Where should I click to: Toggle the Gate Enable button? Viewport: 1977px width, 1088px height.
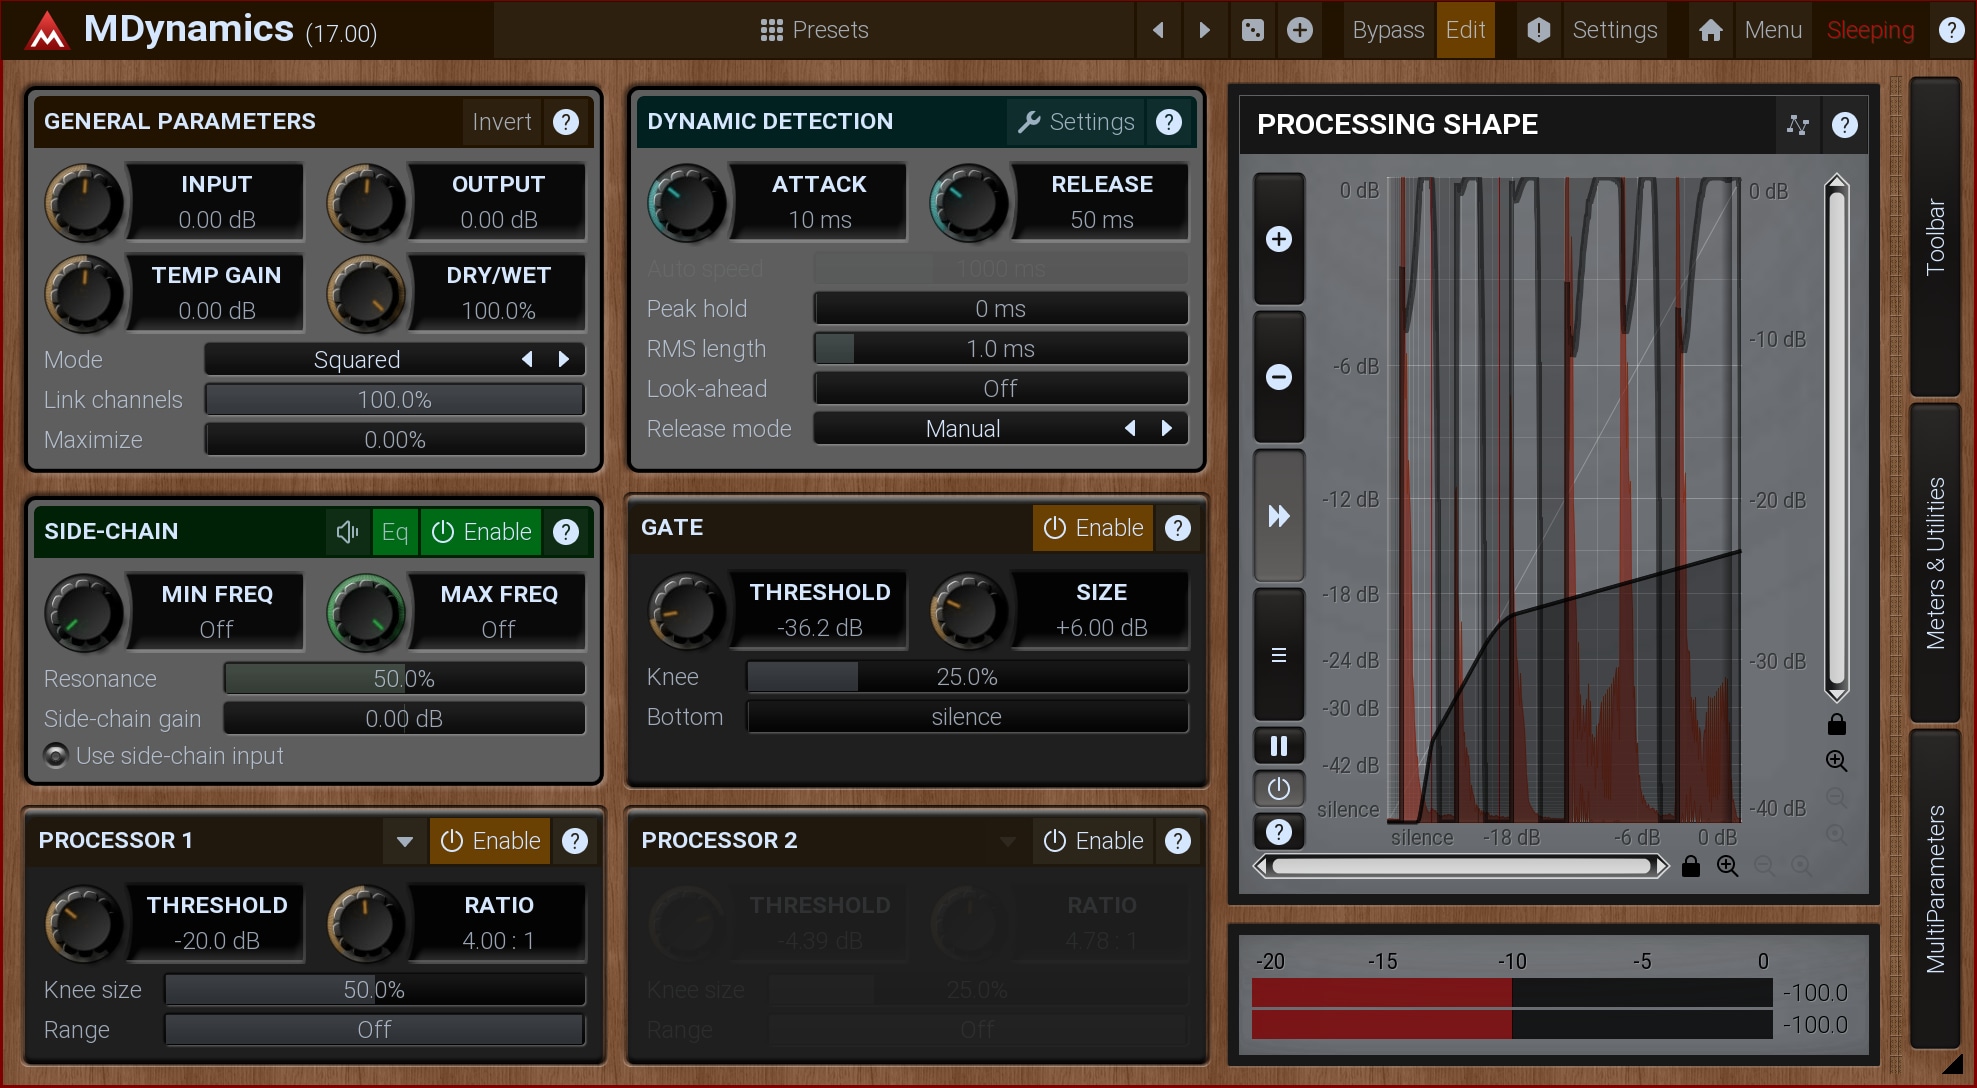[1093, 528]
